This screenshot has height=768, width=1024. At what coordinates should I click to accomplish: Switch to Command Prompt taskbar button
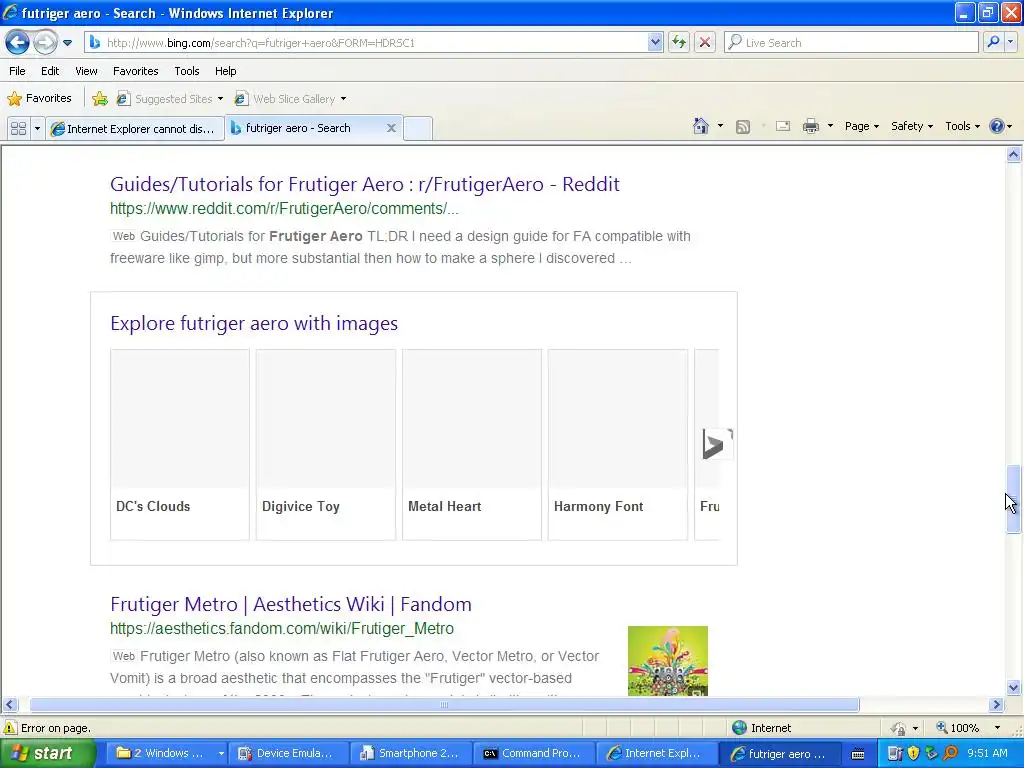click(533, 754)
